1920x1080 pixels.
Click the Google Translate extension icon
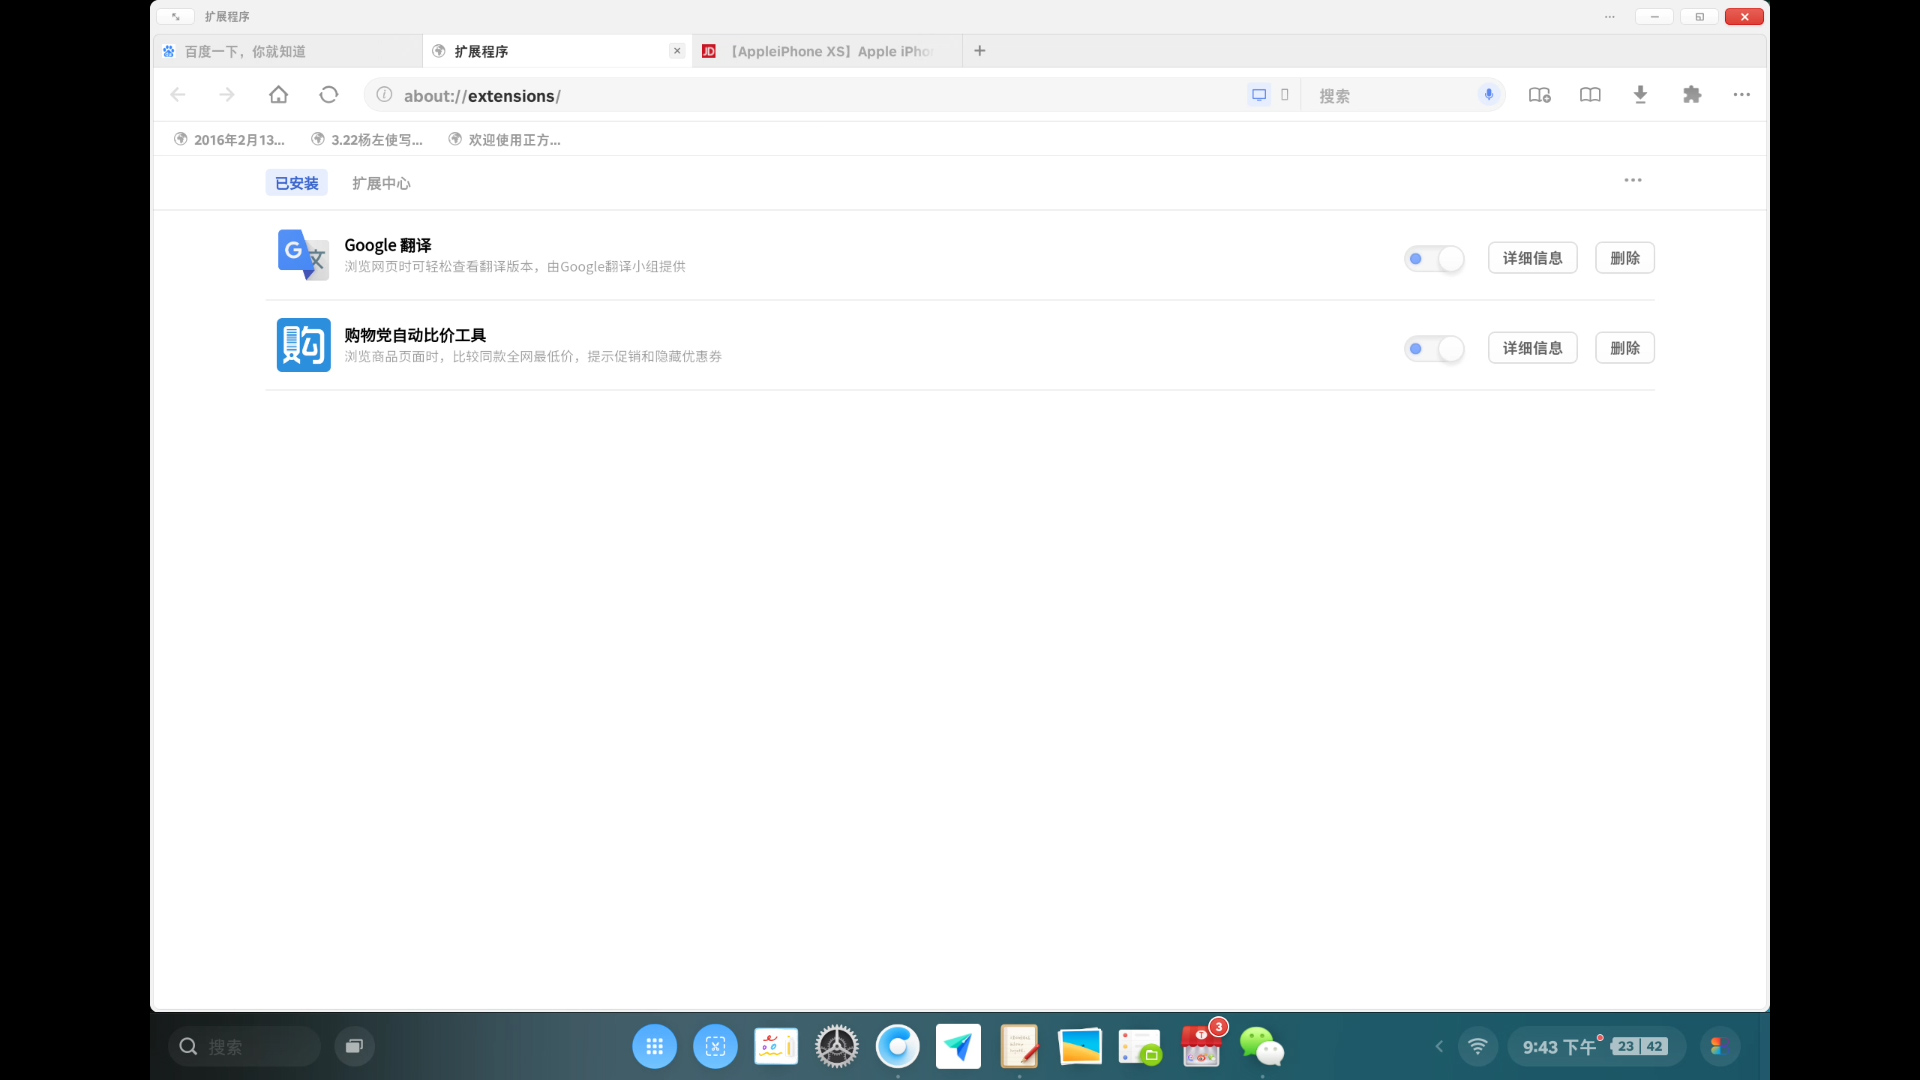pyautogui.click(x=303, y=255)
